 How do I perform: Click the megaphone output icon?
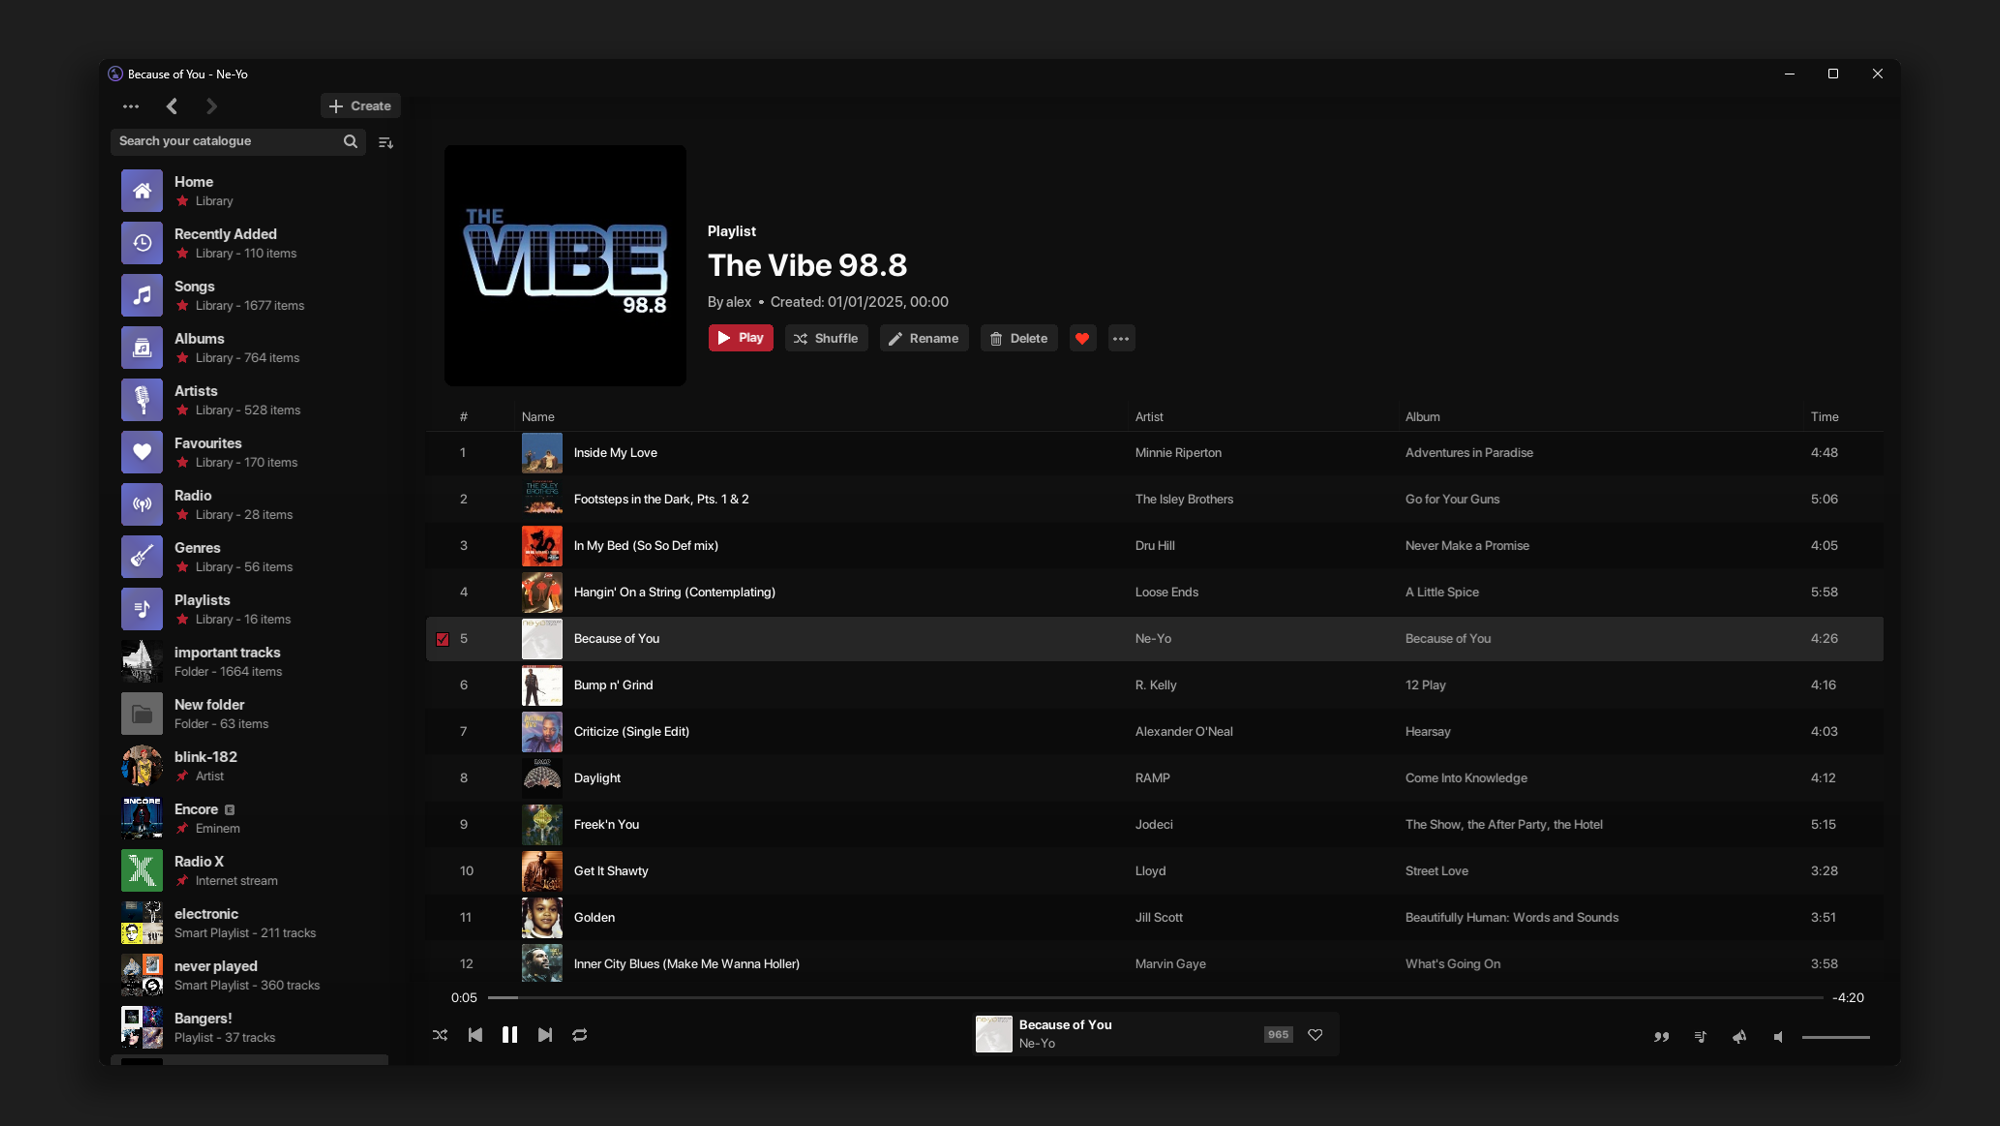[1739, 1037]
